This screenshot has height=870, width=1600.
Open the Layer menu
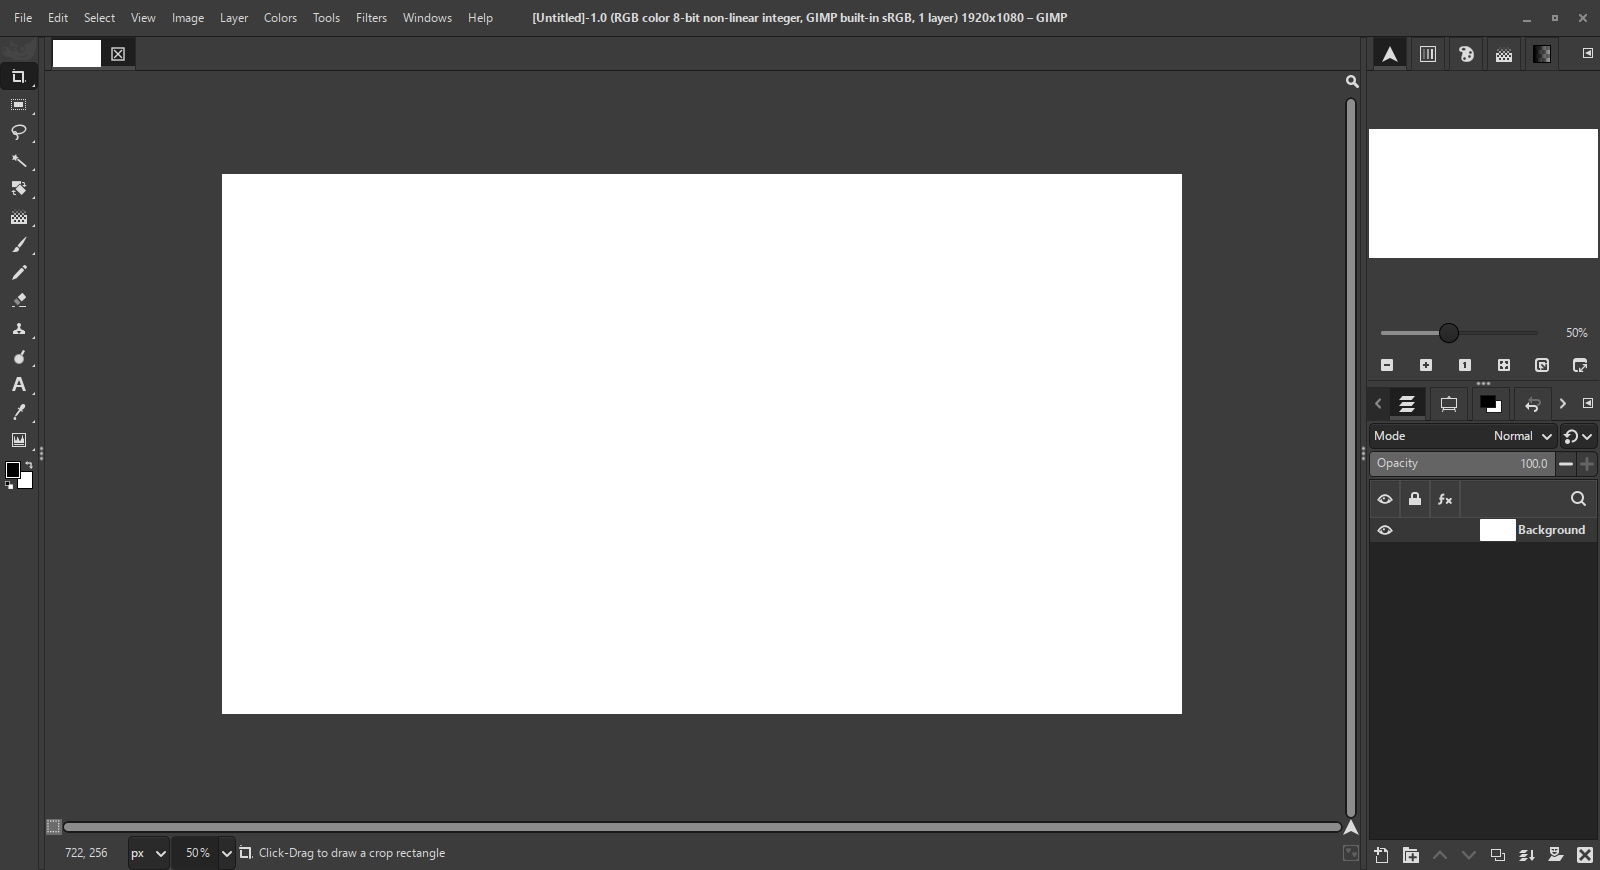234,18
